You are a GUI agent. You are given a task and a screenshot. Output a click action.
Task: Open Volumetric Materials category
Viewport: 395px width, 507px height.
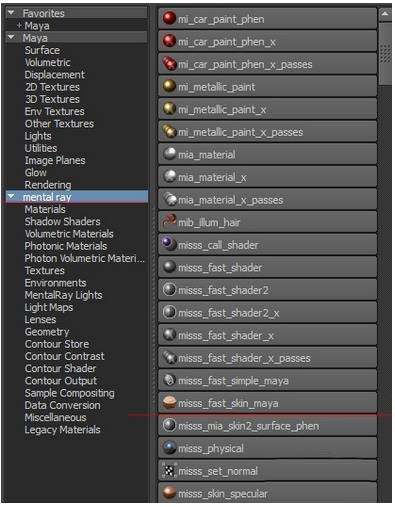click(69, 234)
